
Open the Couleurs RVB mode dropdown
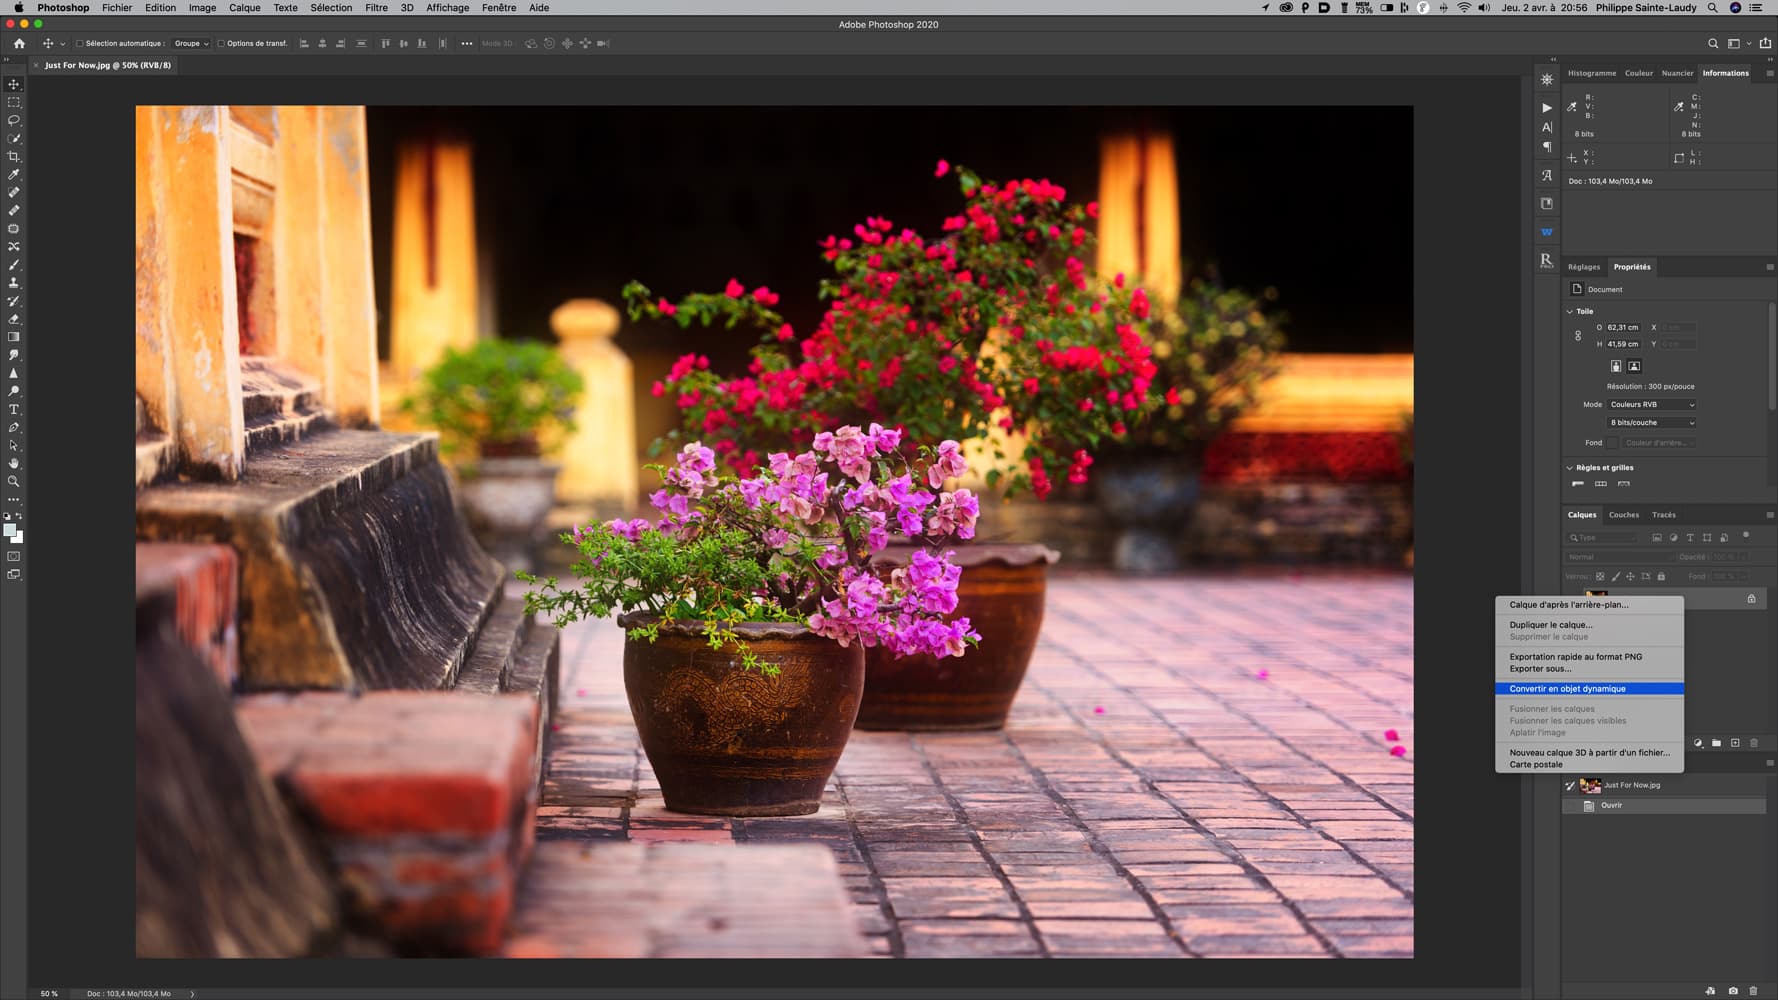1651,405
